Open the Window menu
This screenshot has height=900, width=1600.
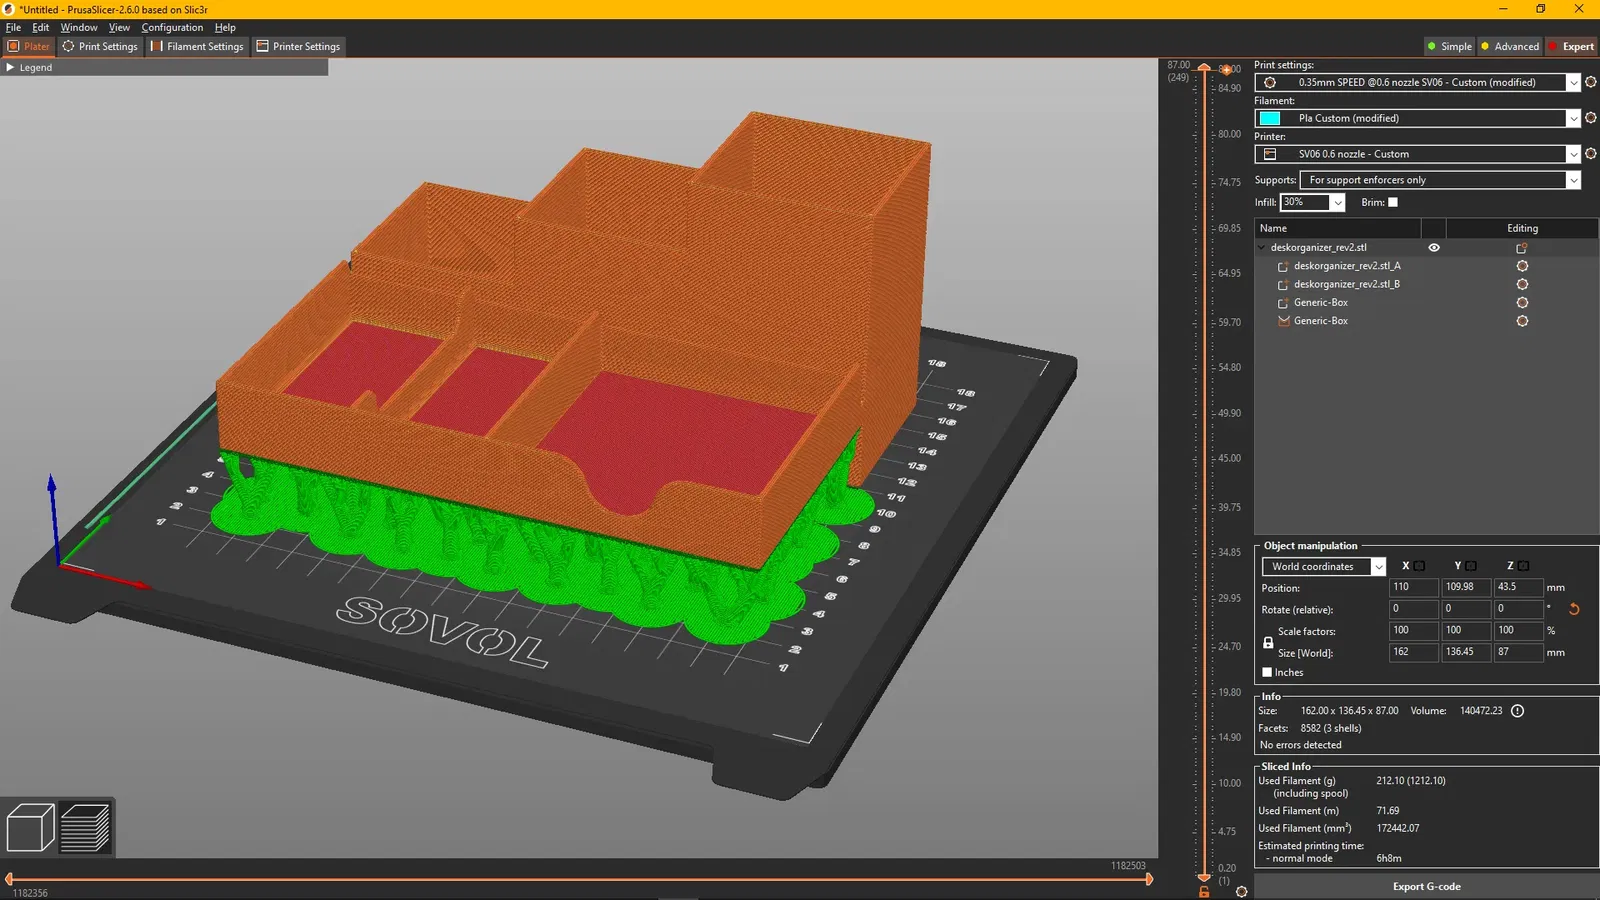click(79, 28)
